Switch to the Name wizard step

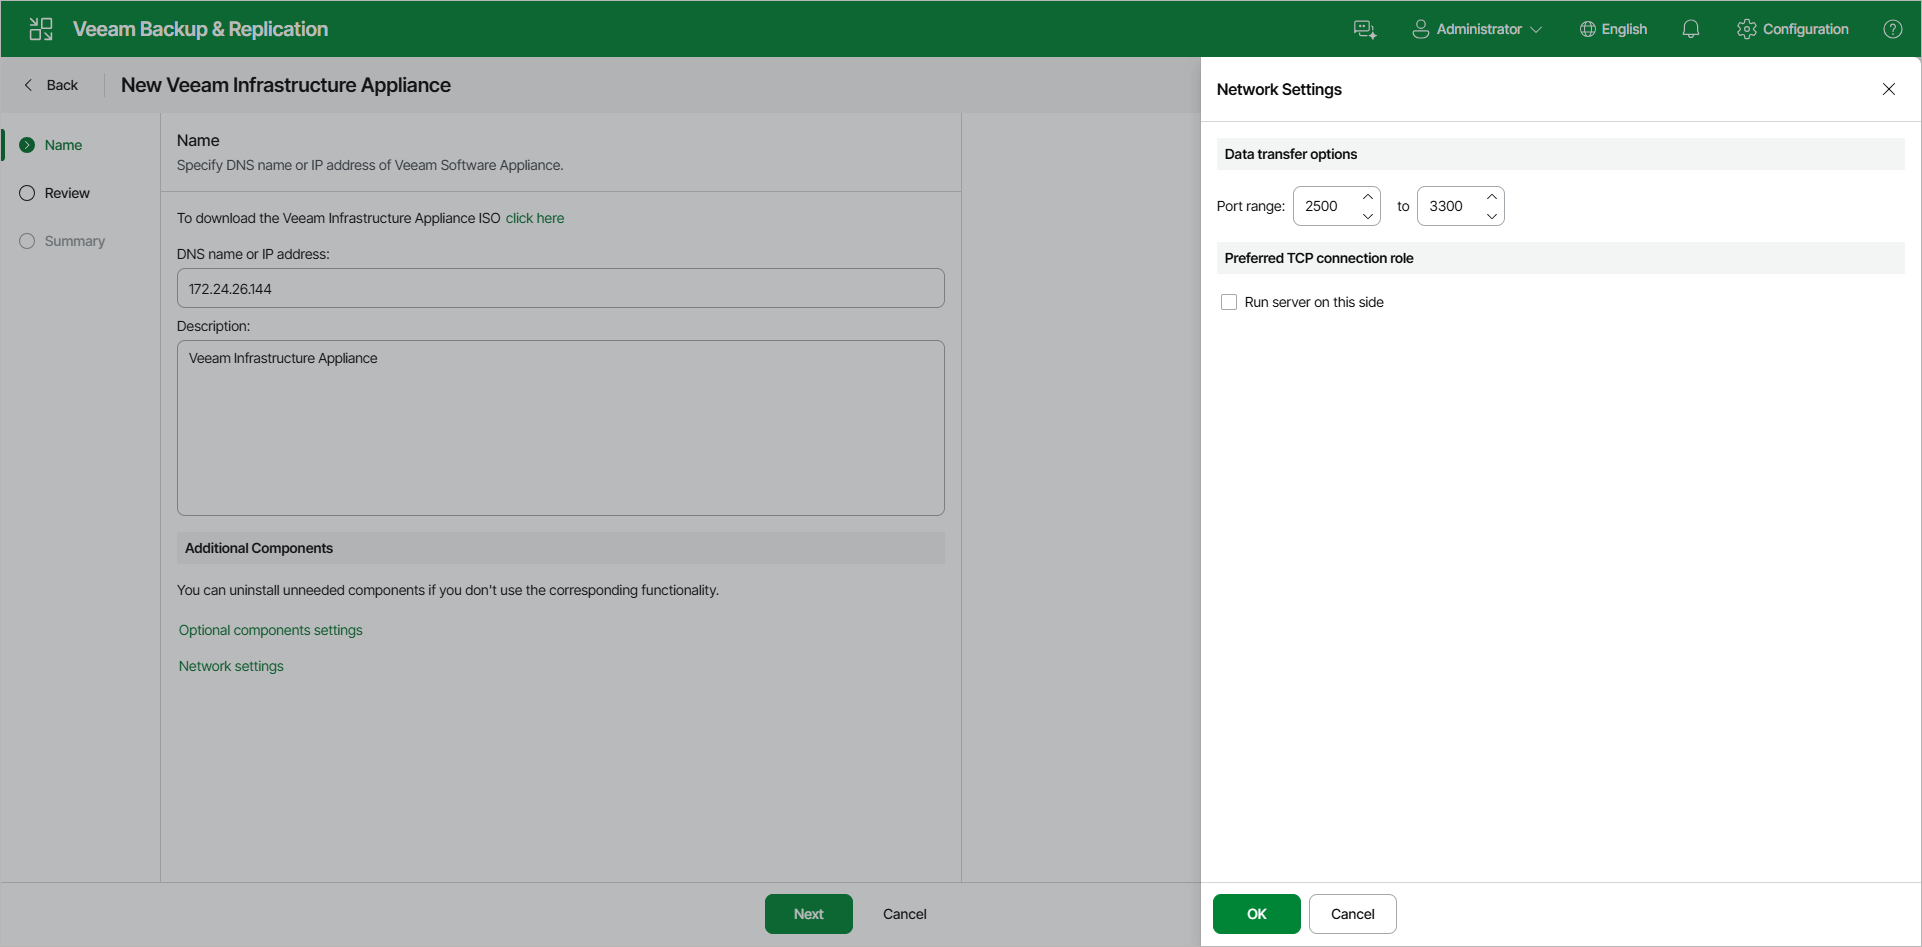(63, 144)
